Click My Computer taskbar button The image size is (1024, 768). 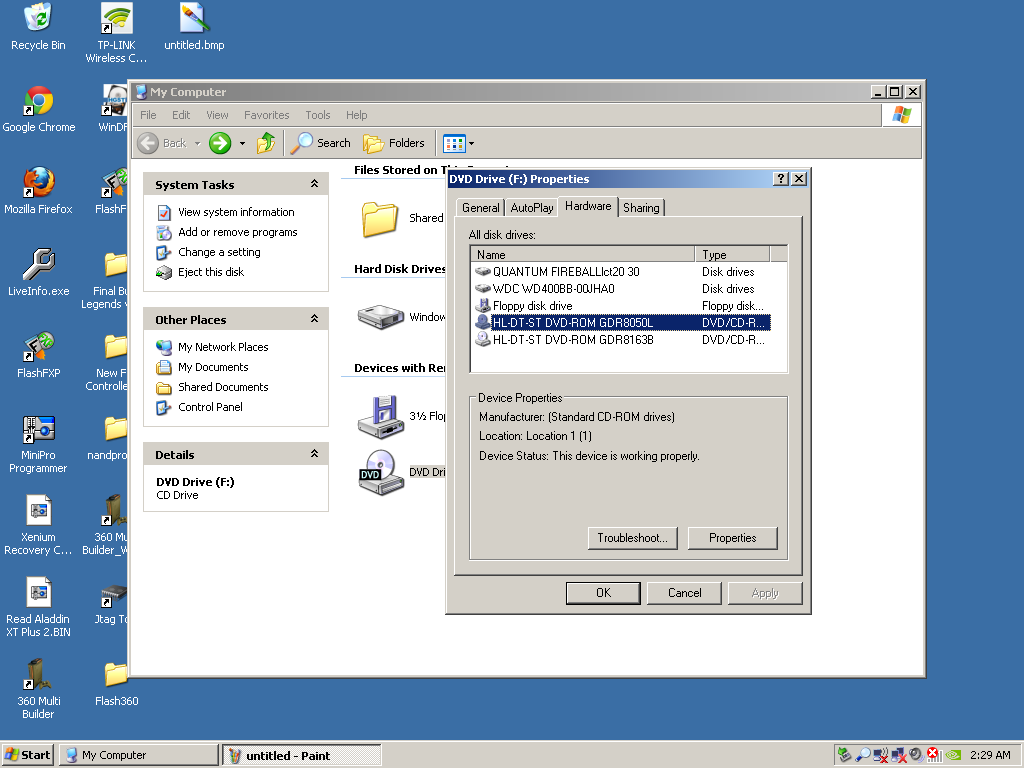tap(139, 755)
